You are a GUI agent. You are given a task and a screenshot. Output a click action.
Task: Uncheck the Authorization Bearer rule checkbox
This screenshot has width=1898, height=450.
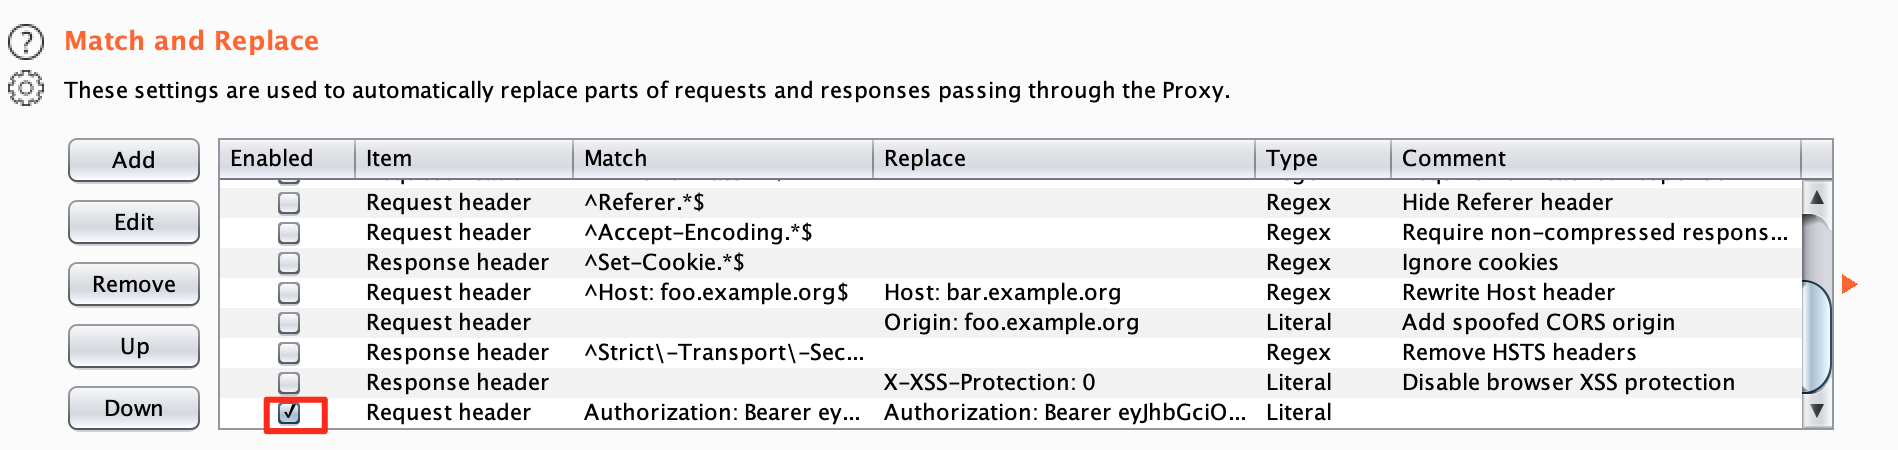click(x=289, y=413)
